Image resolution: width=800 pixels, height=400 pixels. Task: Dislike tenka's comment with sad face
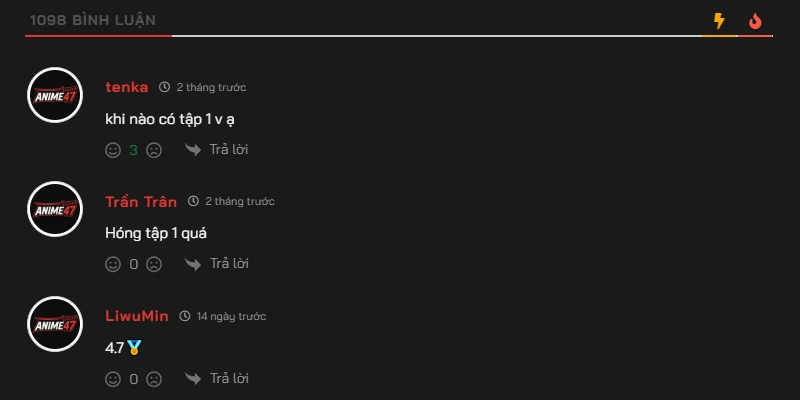coord(154,150)
